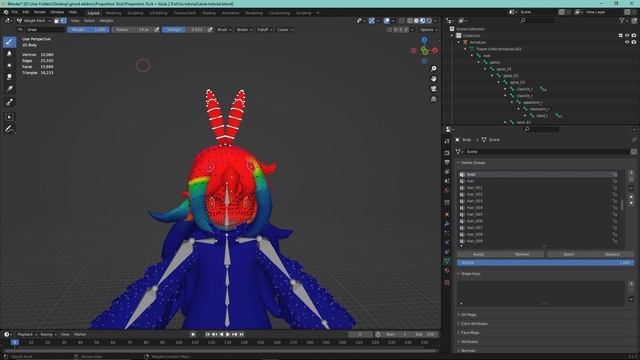This screenshot has height=360, width=640.
Task: Open the Render menu
Action: pyautogui.click(x=40, y=12)
